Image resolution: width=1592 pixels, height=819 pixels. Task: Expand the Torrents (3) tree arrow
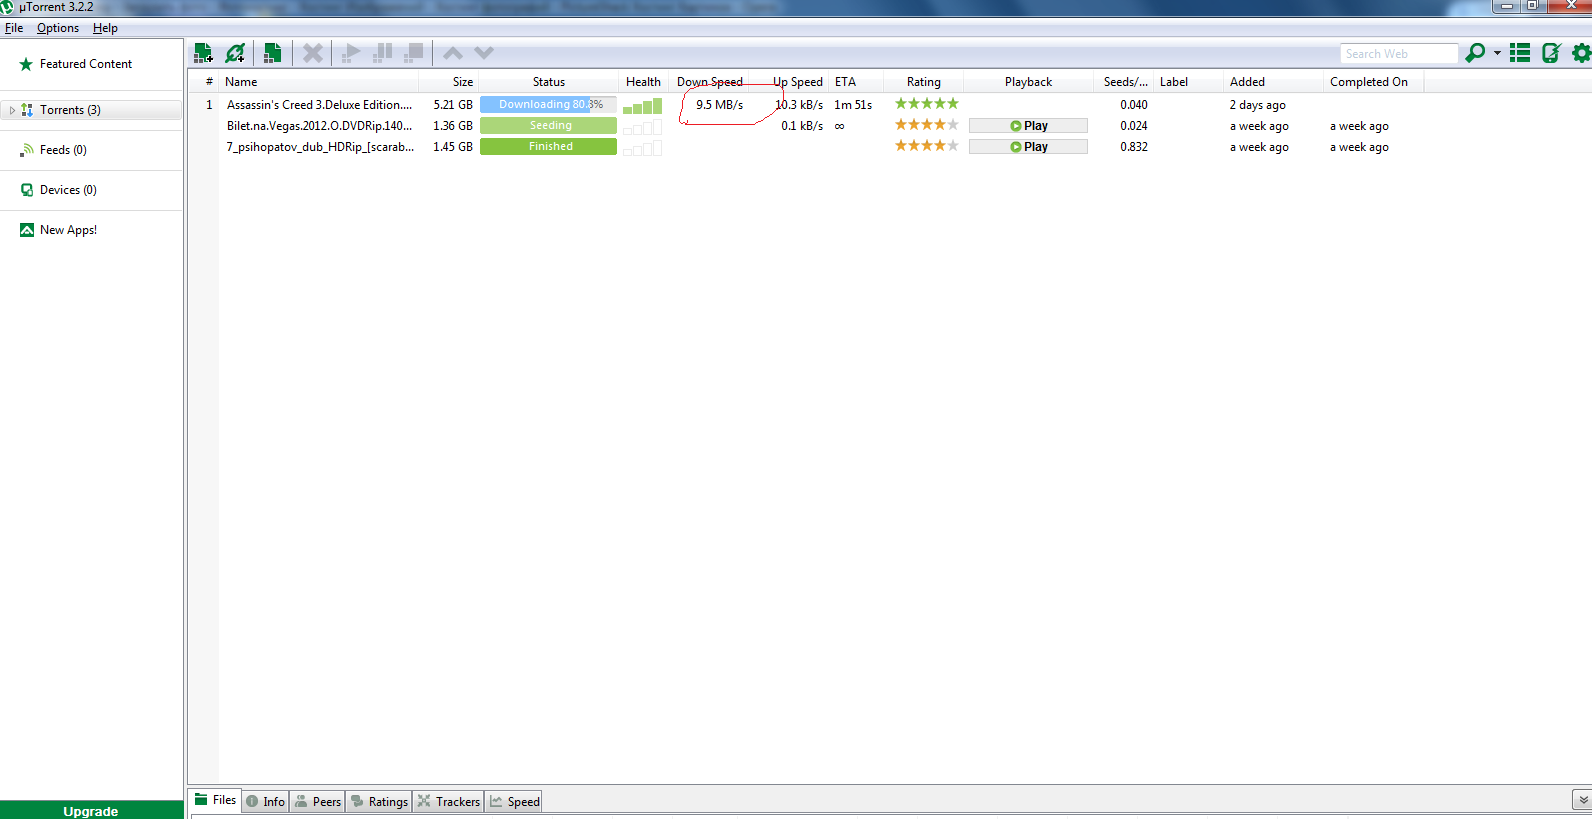click(x=12, y=110)
